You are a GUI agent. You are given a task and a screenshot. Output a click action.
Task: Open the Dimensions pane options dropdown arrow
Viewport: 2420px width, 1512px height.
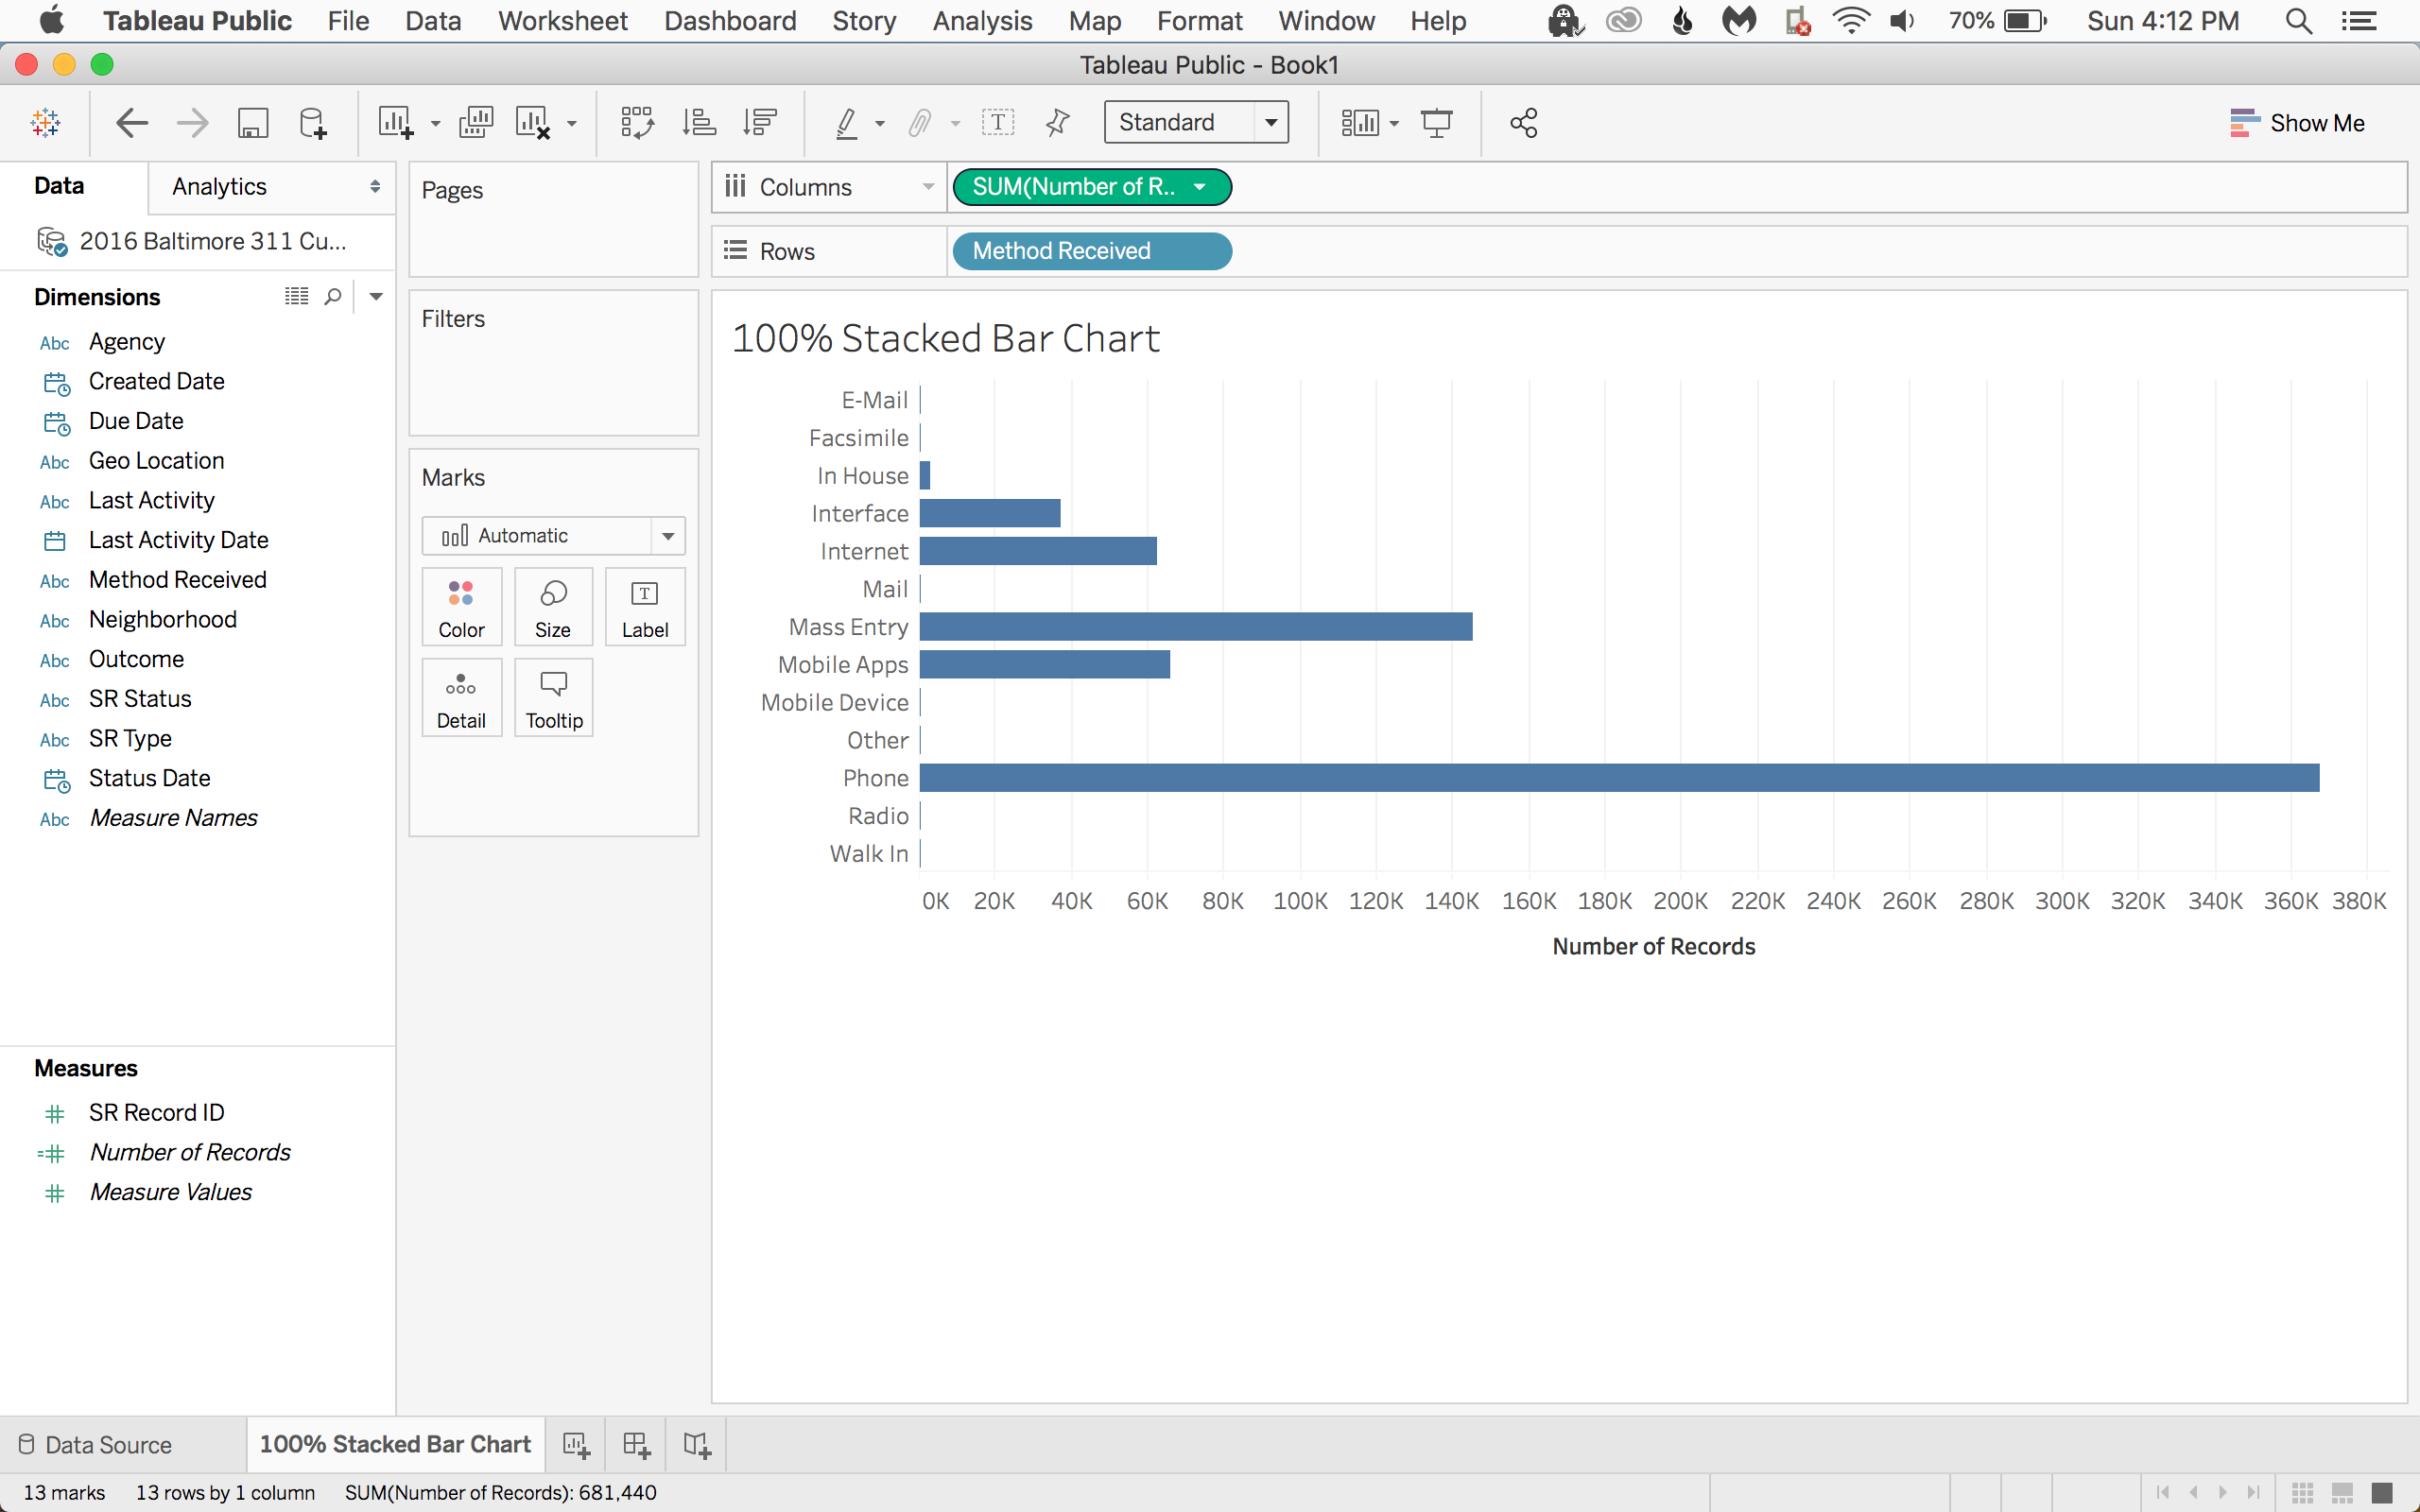pyautogui.click(x=376, y=296)
